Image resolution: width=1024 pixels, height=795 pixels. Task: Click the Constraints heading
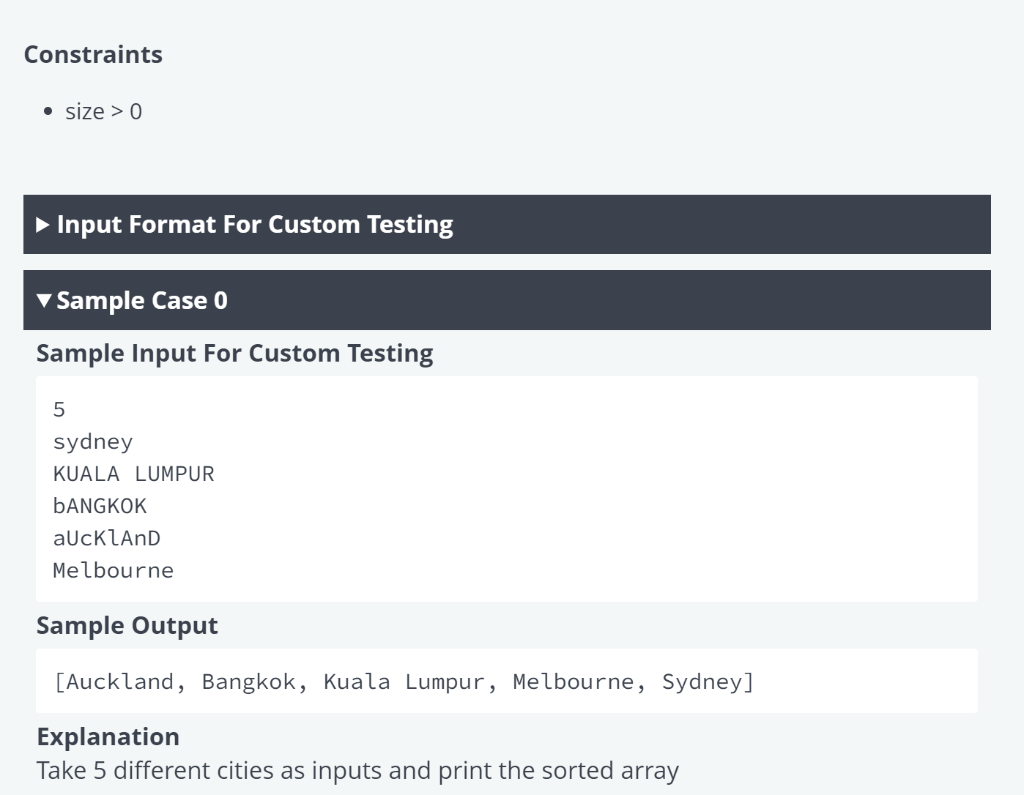click(93, 55)
